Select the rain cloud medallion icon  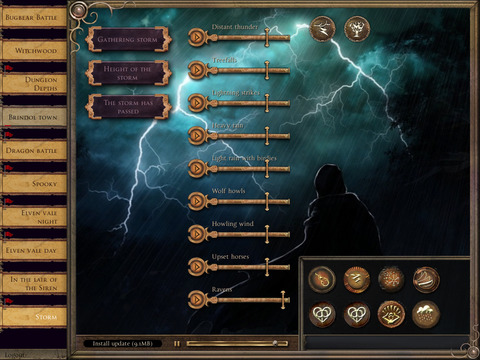(426, 314)
